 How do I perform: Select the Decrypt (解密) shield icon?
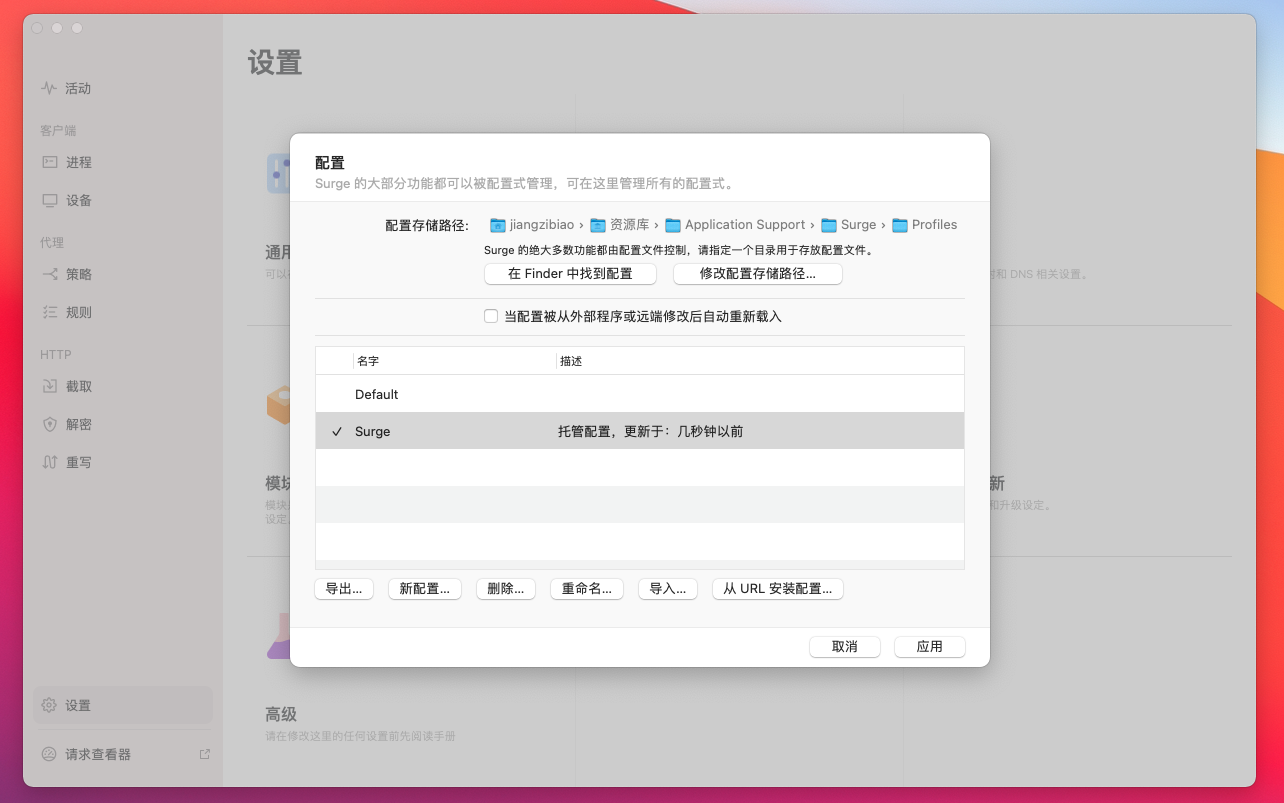point(49,424)
